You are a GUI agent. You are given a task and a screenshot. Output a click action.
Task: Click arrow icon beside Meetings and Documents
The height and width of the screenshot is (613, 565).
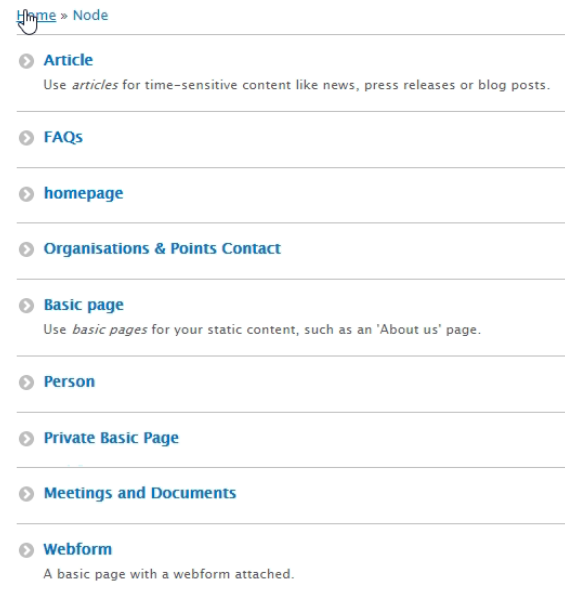coord(27,494)
